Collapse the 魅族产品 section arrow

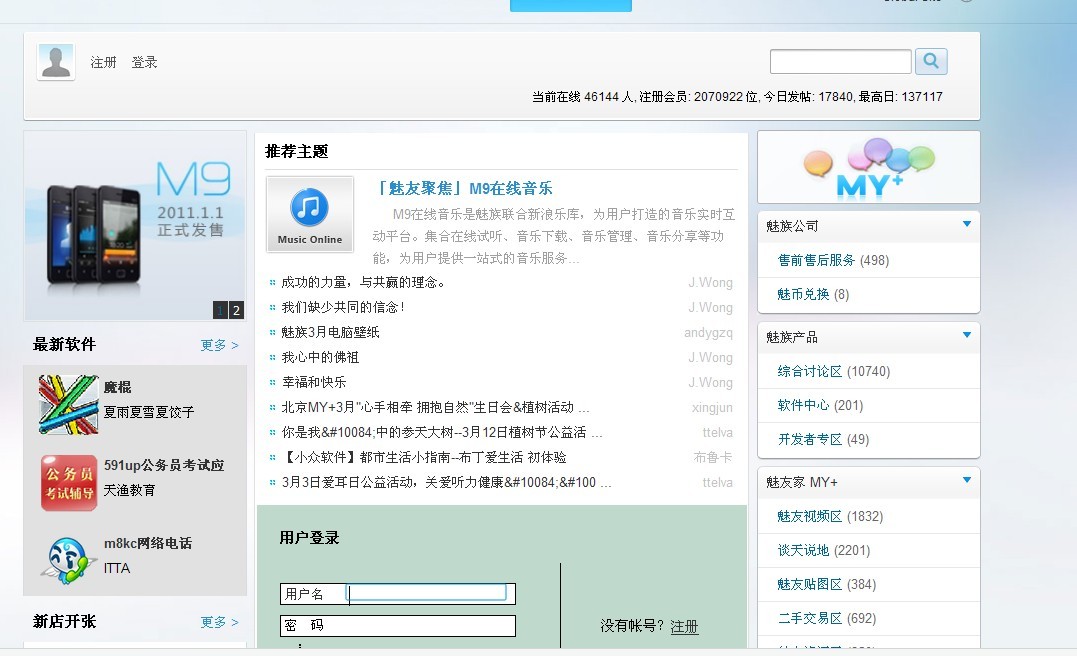click(x=966, y=335)
